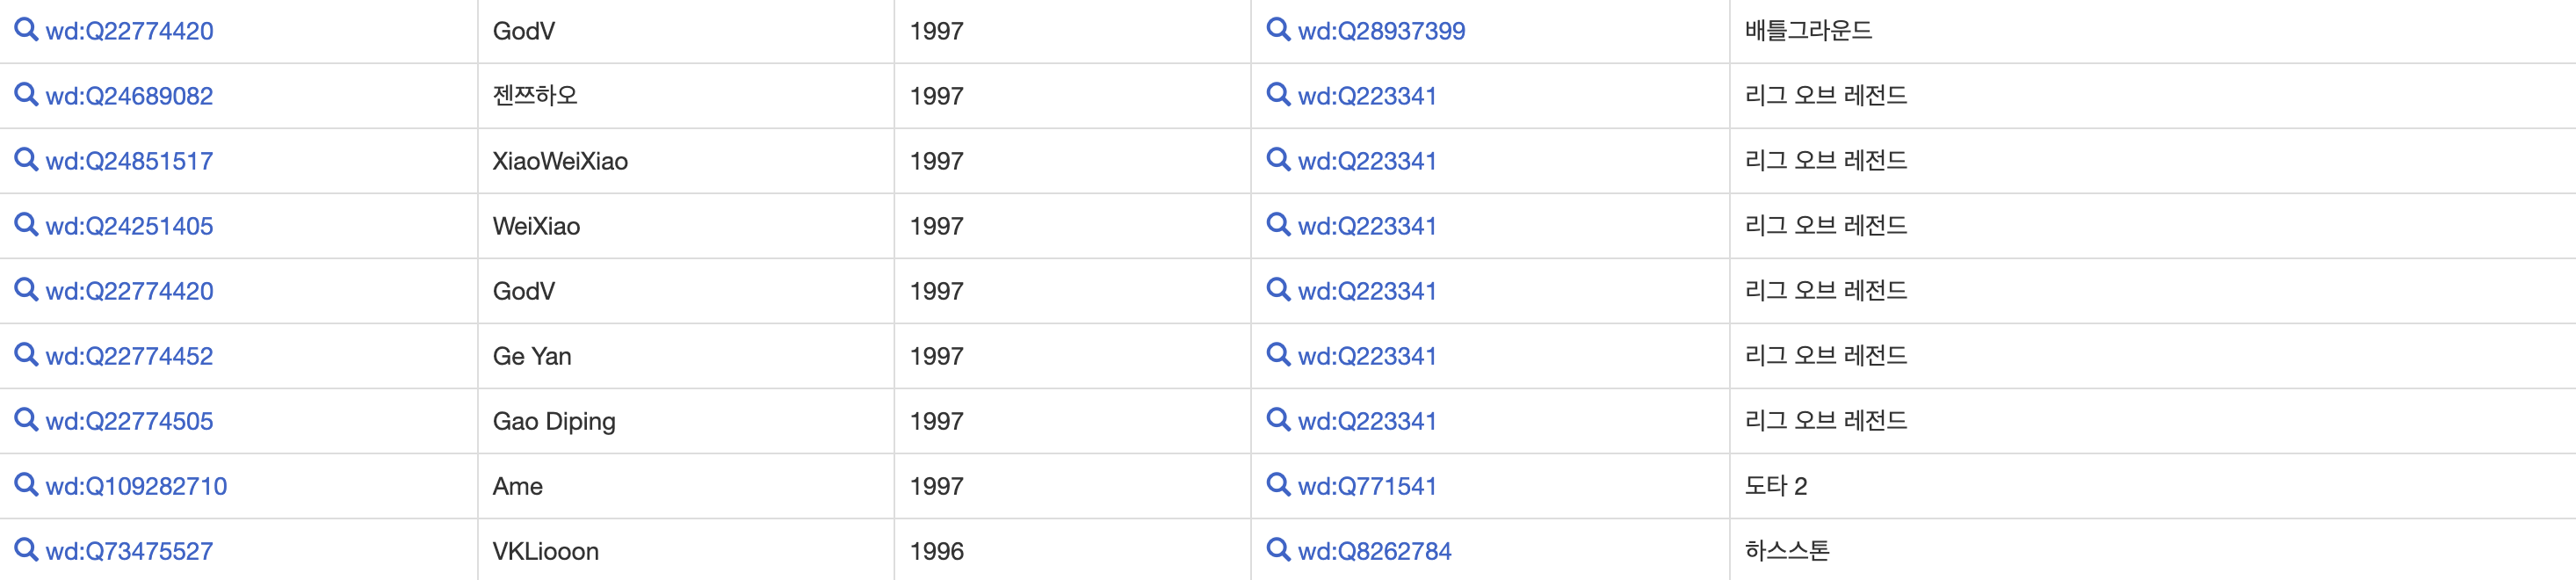Image resolution: width=2576 pixels, height=580 pixels.
Task: Open the wd:Q24251405 link for WeiXiao
Action: (129, 226)
